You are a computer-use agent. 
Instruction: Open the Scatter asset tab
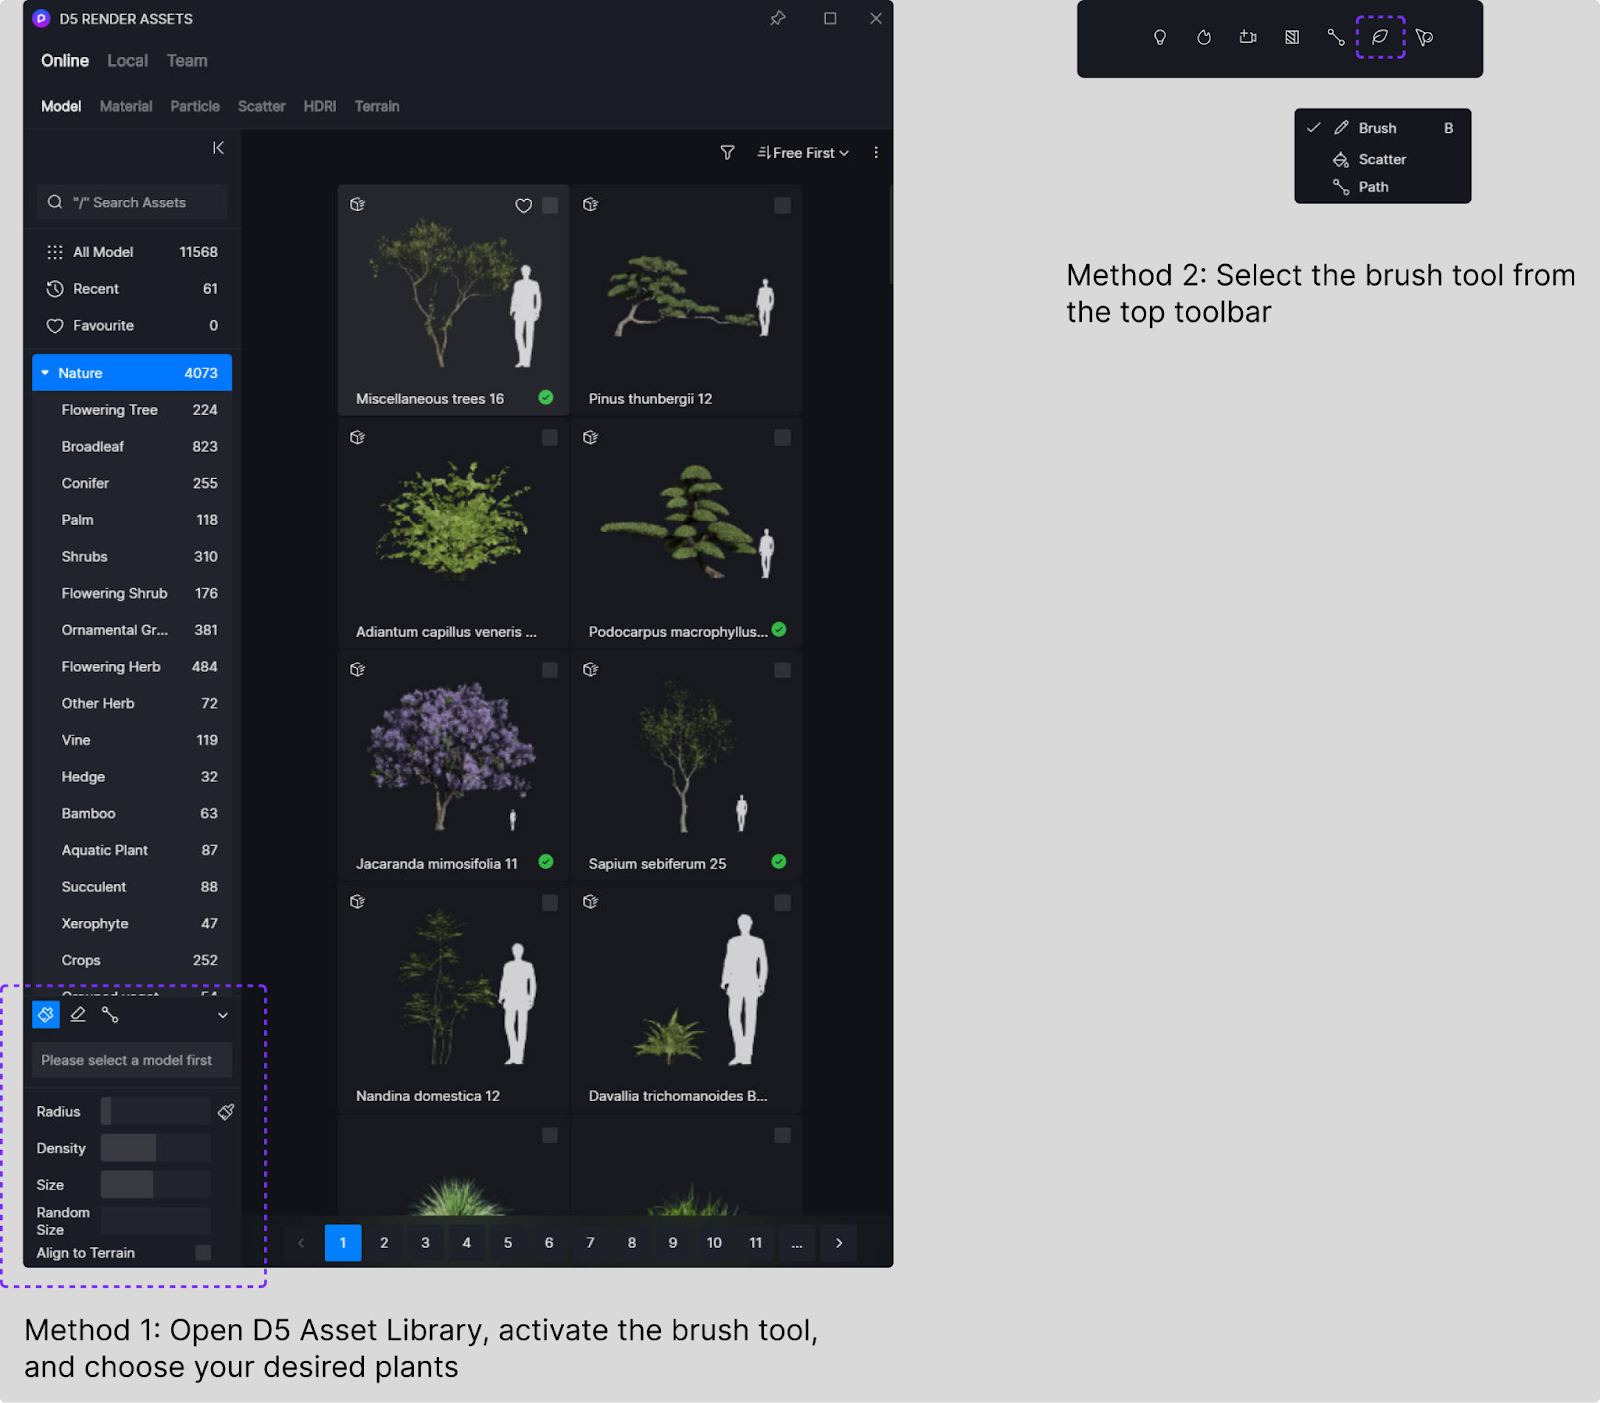261,106
